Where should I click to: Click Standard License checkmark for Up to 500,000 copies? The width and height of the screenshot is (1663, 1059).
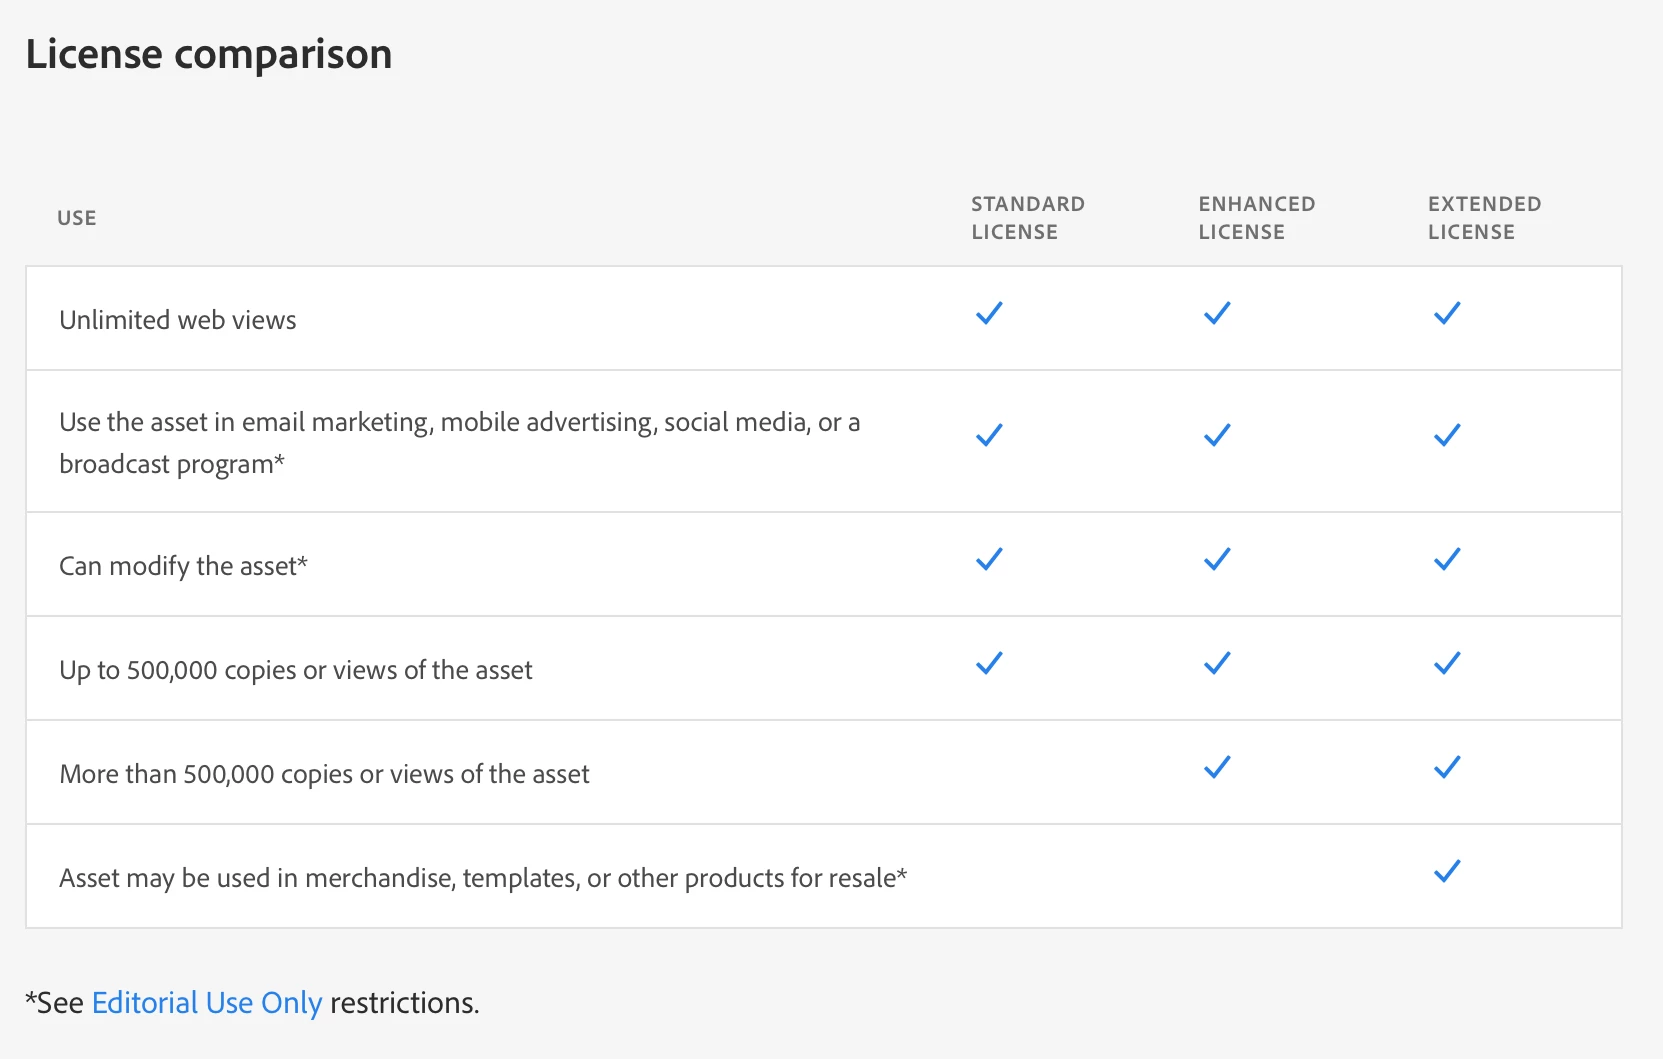[x=989, y=664]
